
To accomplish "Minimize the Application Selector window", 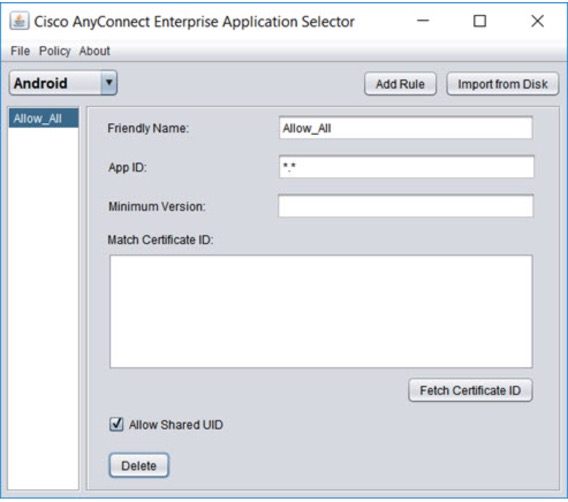I will coord(423,21).
